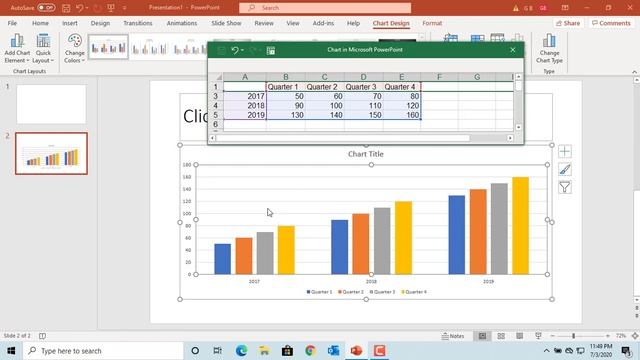Open Chart Styles brush button
Screen dimensions: 640x360
pyautogui.click(x=565, y=169)
